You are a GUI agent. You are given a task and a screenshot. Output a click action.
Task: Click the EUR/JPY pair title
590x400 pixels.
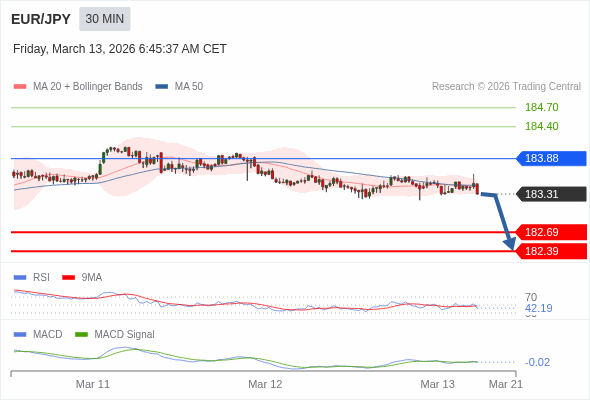[41, 19]
